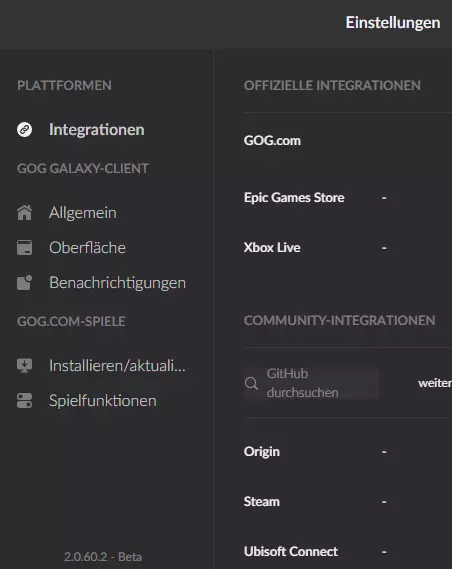The image size is (452, 569).
Task: Select the GOG.com integration entry
Action: coord(272,140)
